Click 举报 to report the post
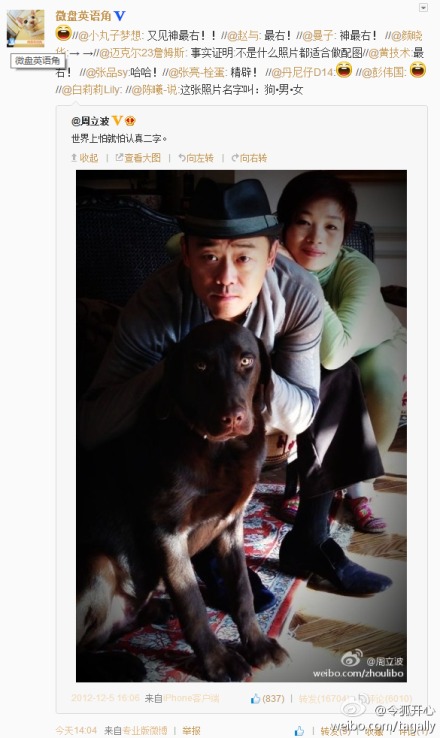Viewport: 440px width, 738px height. pos(191,730)
